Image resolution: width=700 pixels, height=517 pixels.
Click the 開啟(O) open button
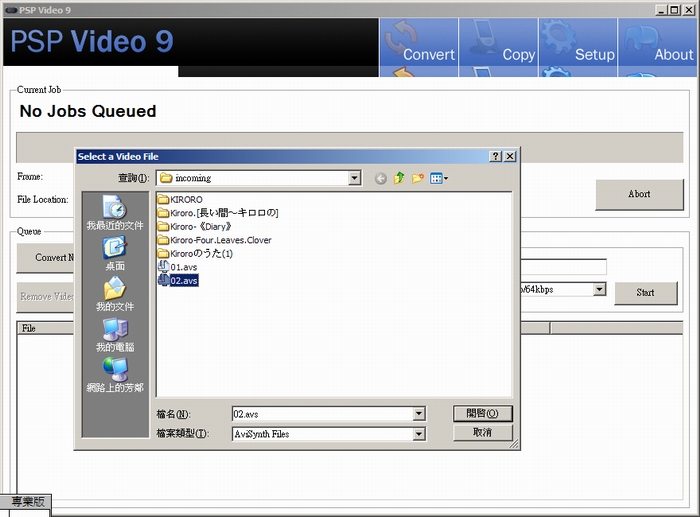[483, 413]
